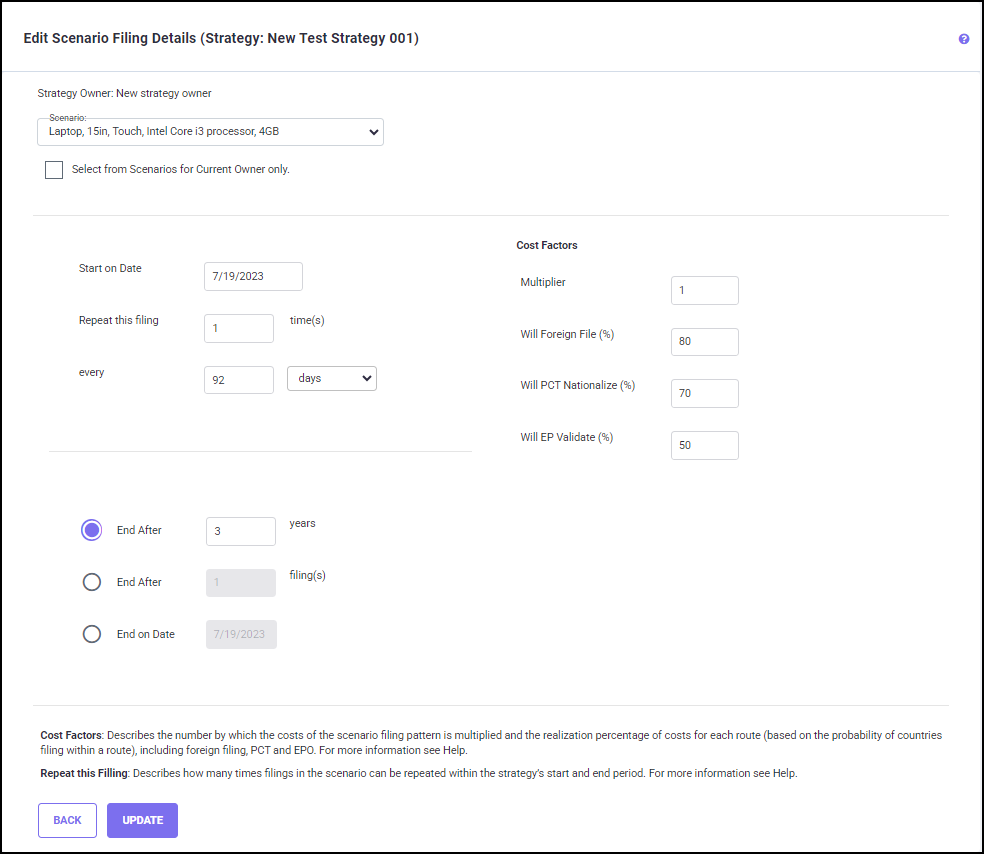Click the Will EP Validate percentage field
This screenshot has height=854, width=984.
coord(705,445)
